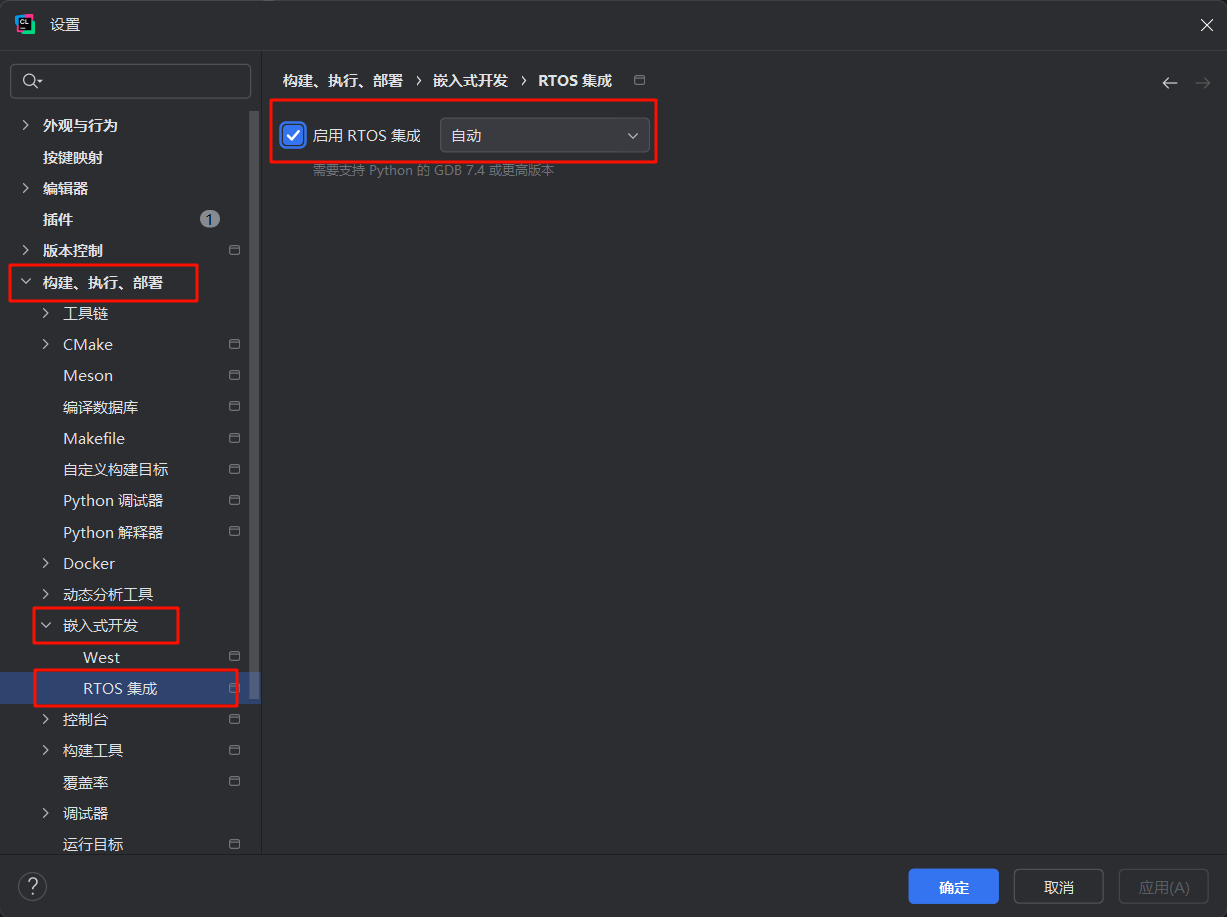Select West under embedded development
The width and height of the screenshot is (1227, 917).
[101, 657]
